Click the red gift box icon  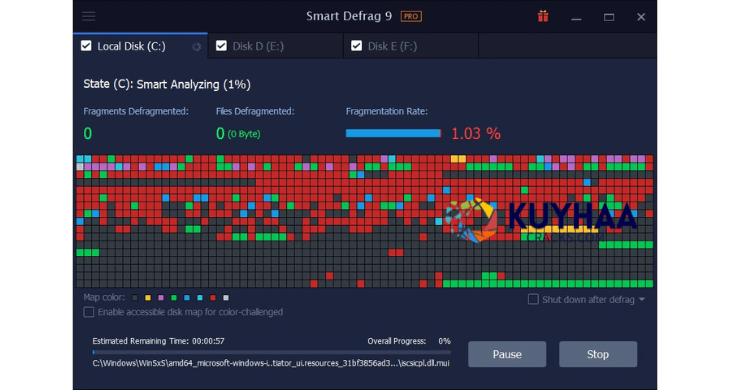[x=543, y=17]
